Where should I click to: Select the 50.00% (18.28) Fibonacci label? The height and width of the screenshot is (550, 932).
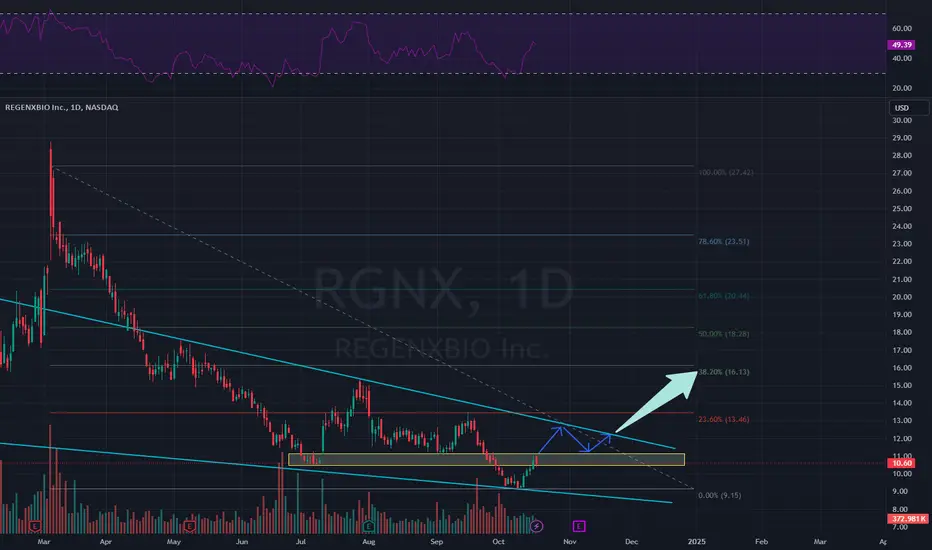pos(724,334)
